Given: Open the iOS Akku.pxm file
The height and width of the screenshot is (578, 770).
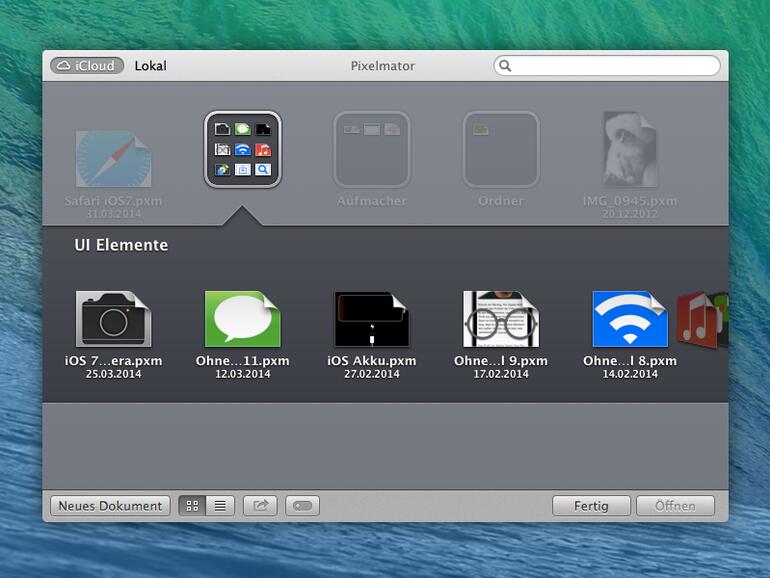Looking at the screenshot, I should click(x=371, y=320).
